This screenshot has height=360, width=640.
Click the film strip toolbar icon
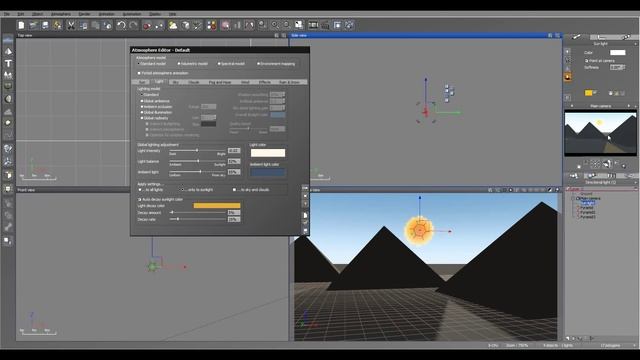tap(313, 25)
